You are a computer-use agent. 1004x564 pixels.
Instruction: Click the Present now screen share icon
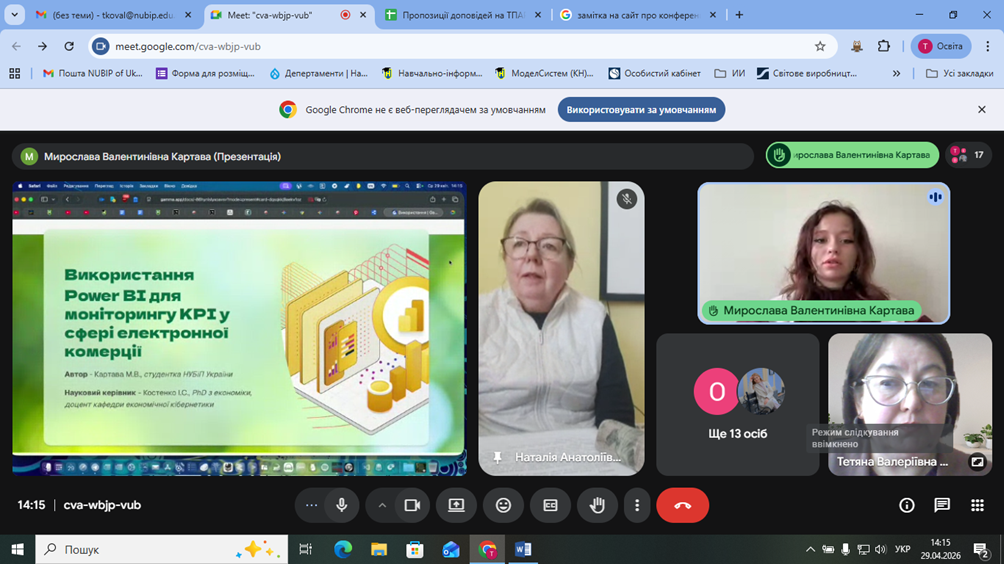(x=456, y=505)
